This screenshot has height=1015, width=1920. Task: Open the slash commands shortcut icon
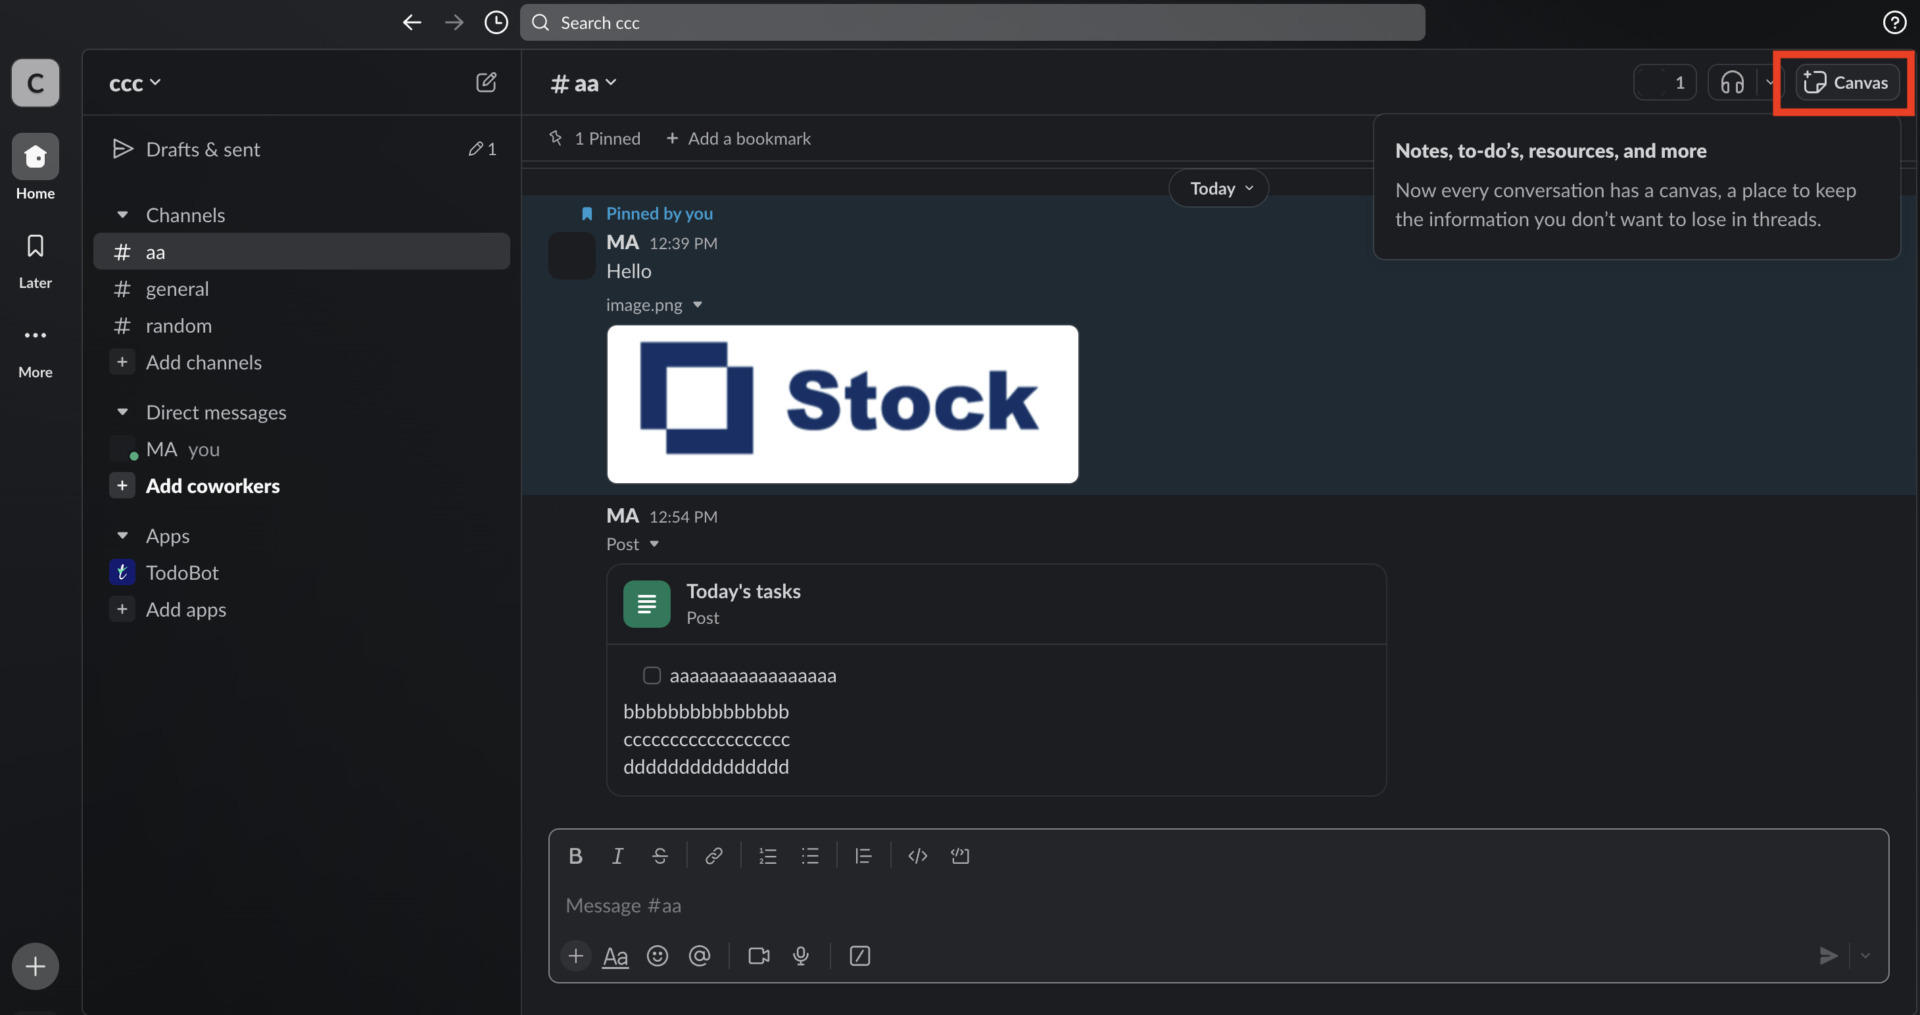860,956
